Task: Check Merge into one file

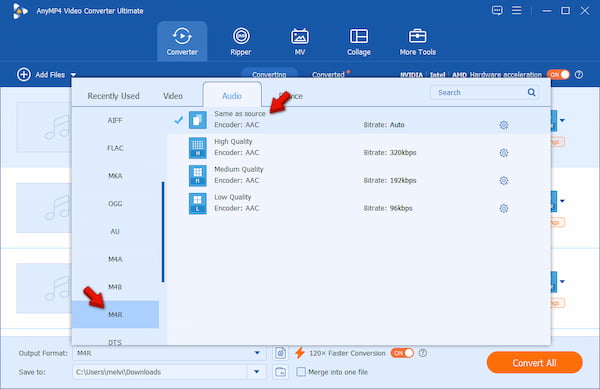Action: pyautogui.click(x=301, y=372)
